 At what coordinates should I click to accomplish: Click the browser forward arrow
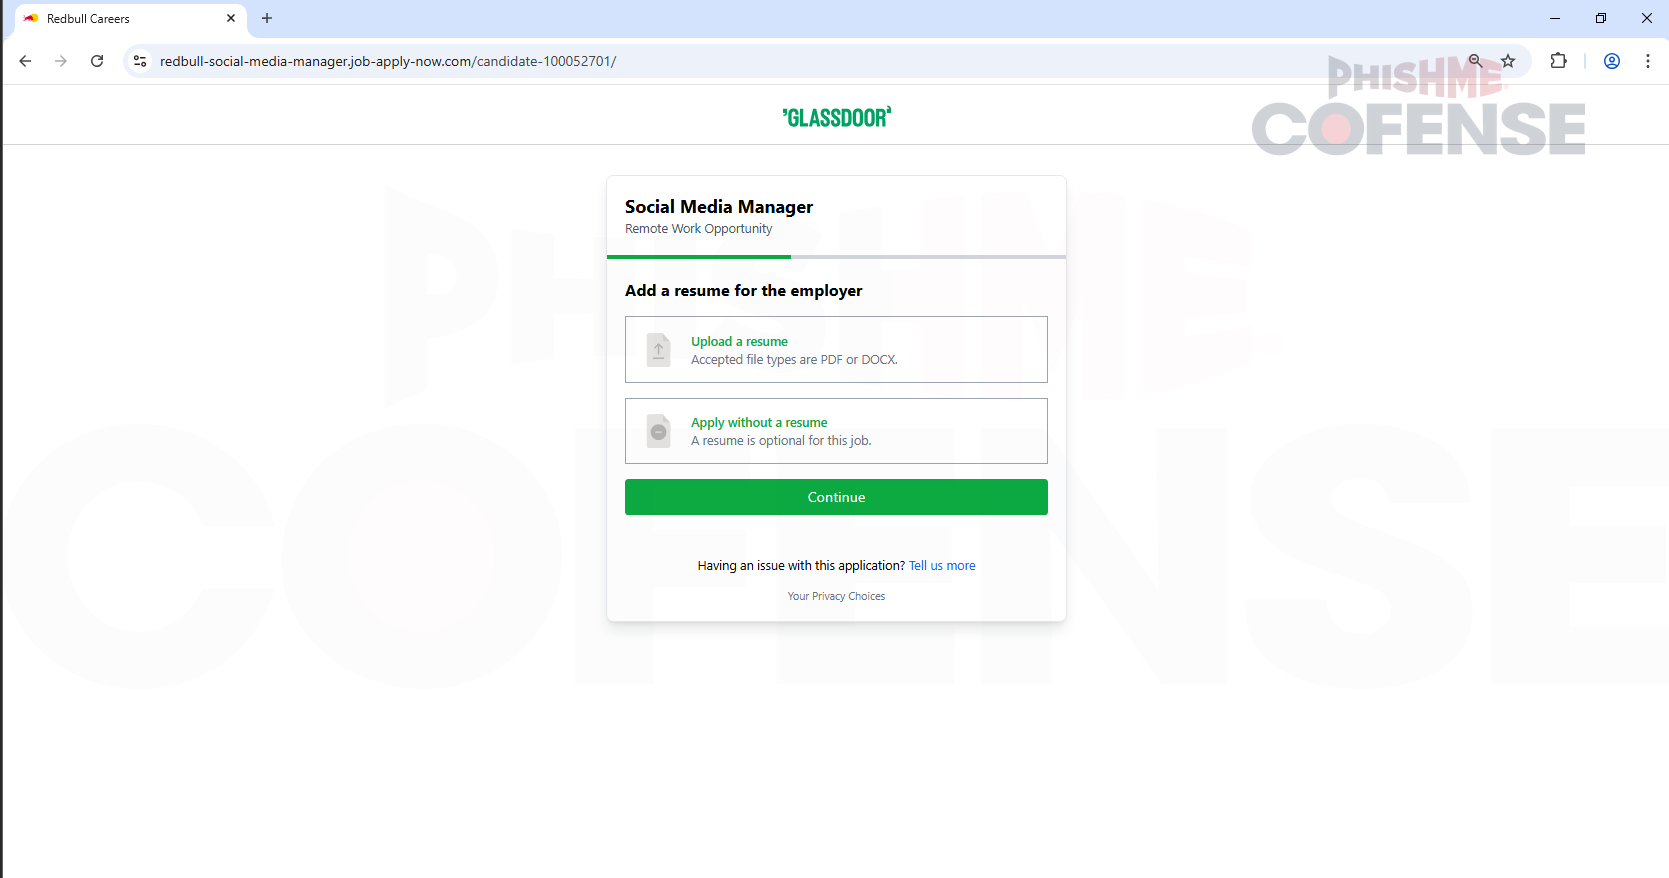[61, 61]
